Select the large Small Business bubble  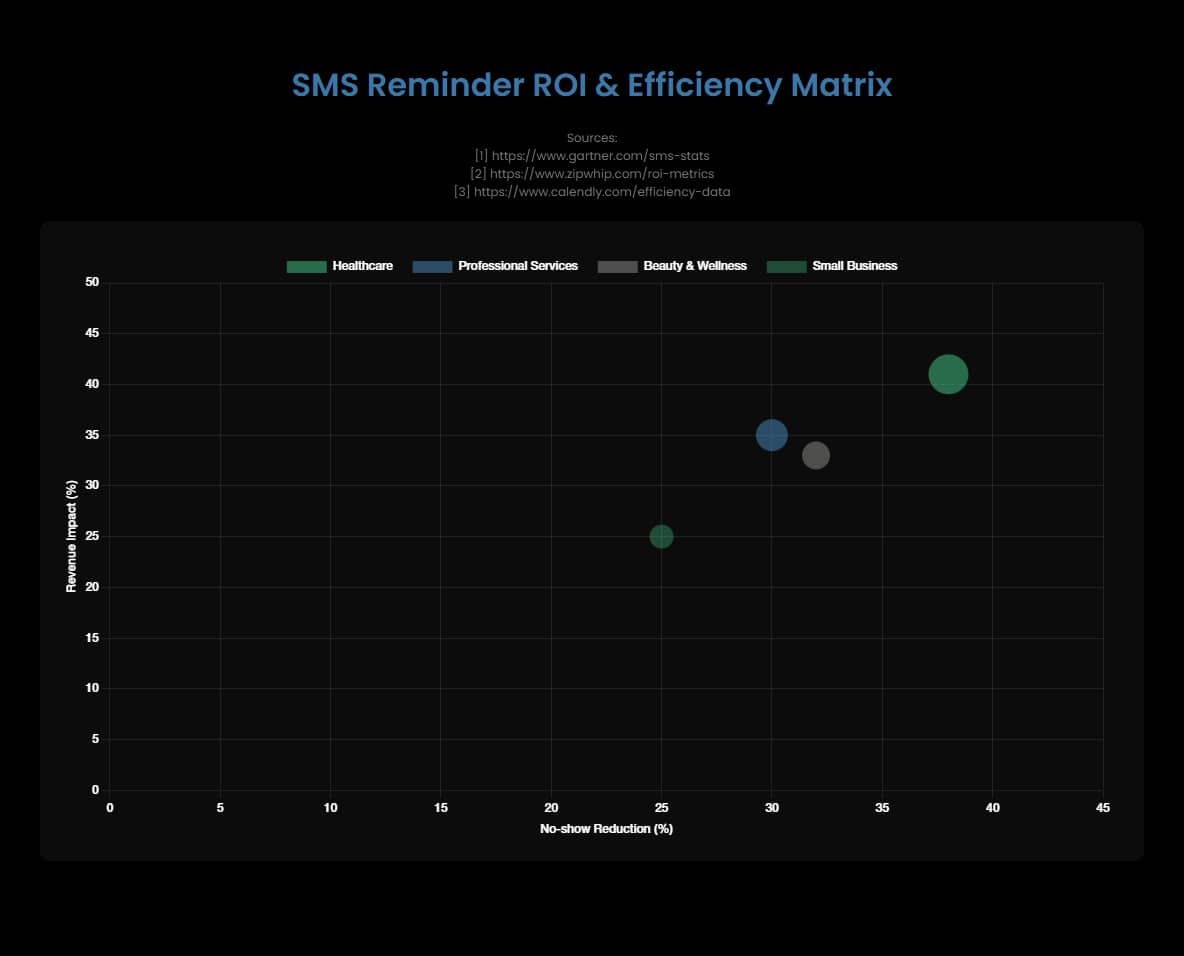(x=948, y=373)
